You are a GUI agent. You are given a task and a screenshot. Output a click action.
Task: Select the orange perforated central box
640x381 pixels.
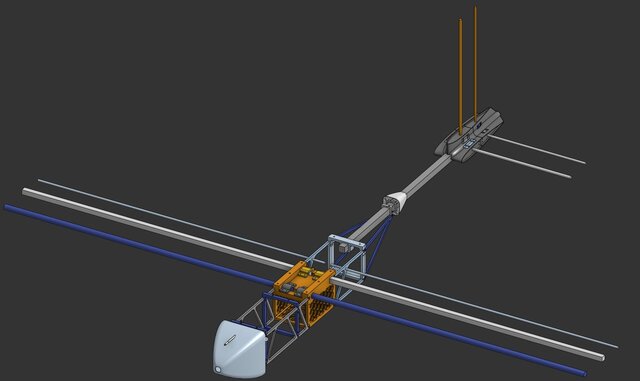point(304,292)
